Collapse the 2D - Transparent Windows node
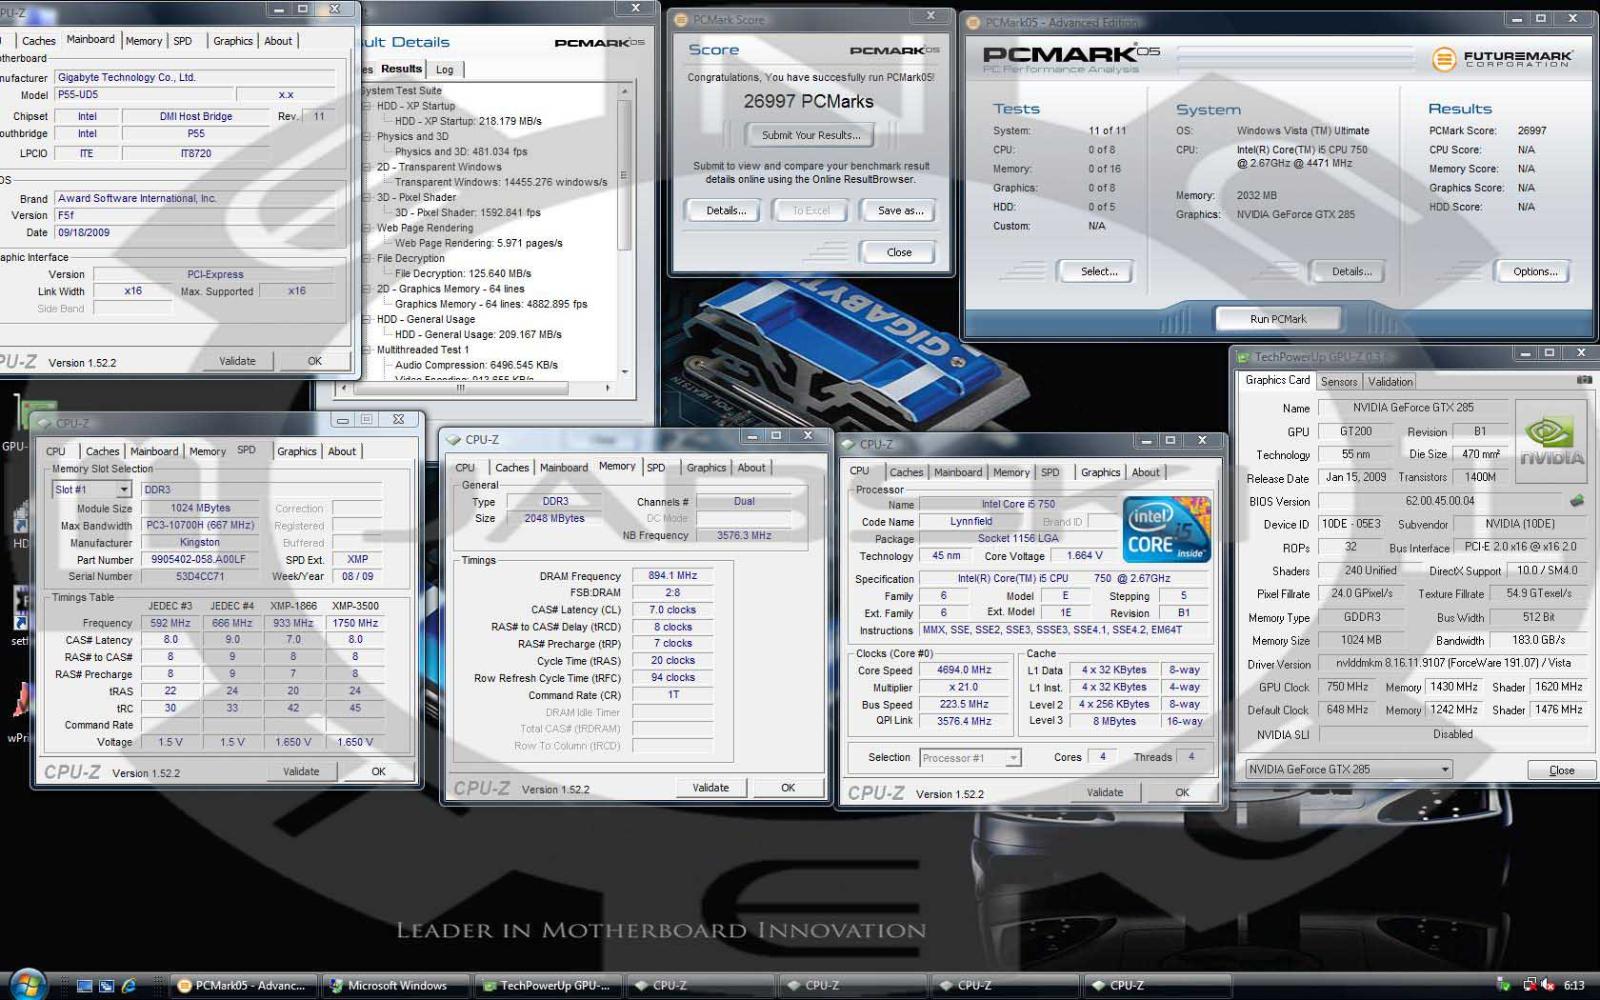Viewport: 1600px width, 1000px height. pos(367,167)
